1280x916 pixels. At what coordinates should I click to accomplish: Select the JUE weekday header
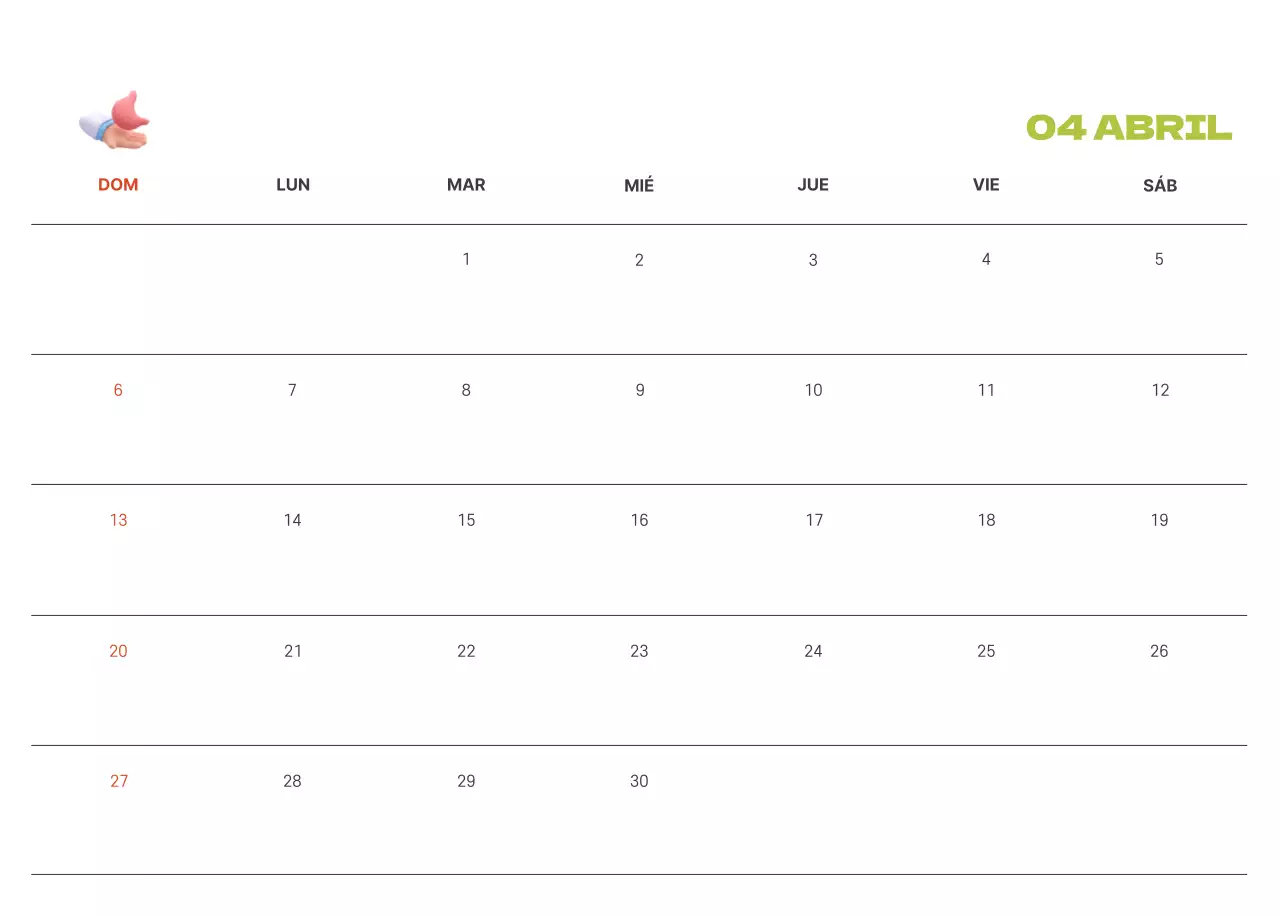coord(813,185)
